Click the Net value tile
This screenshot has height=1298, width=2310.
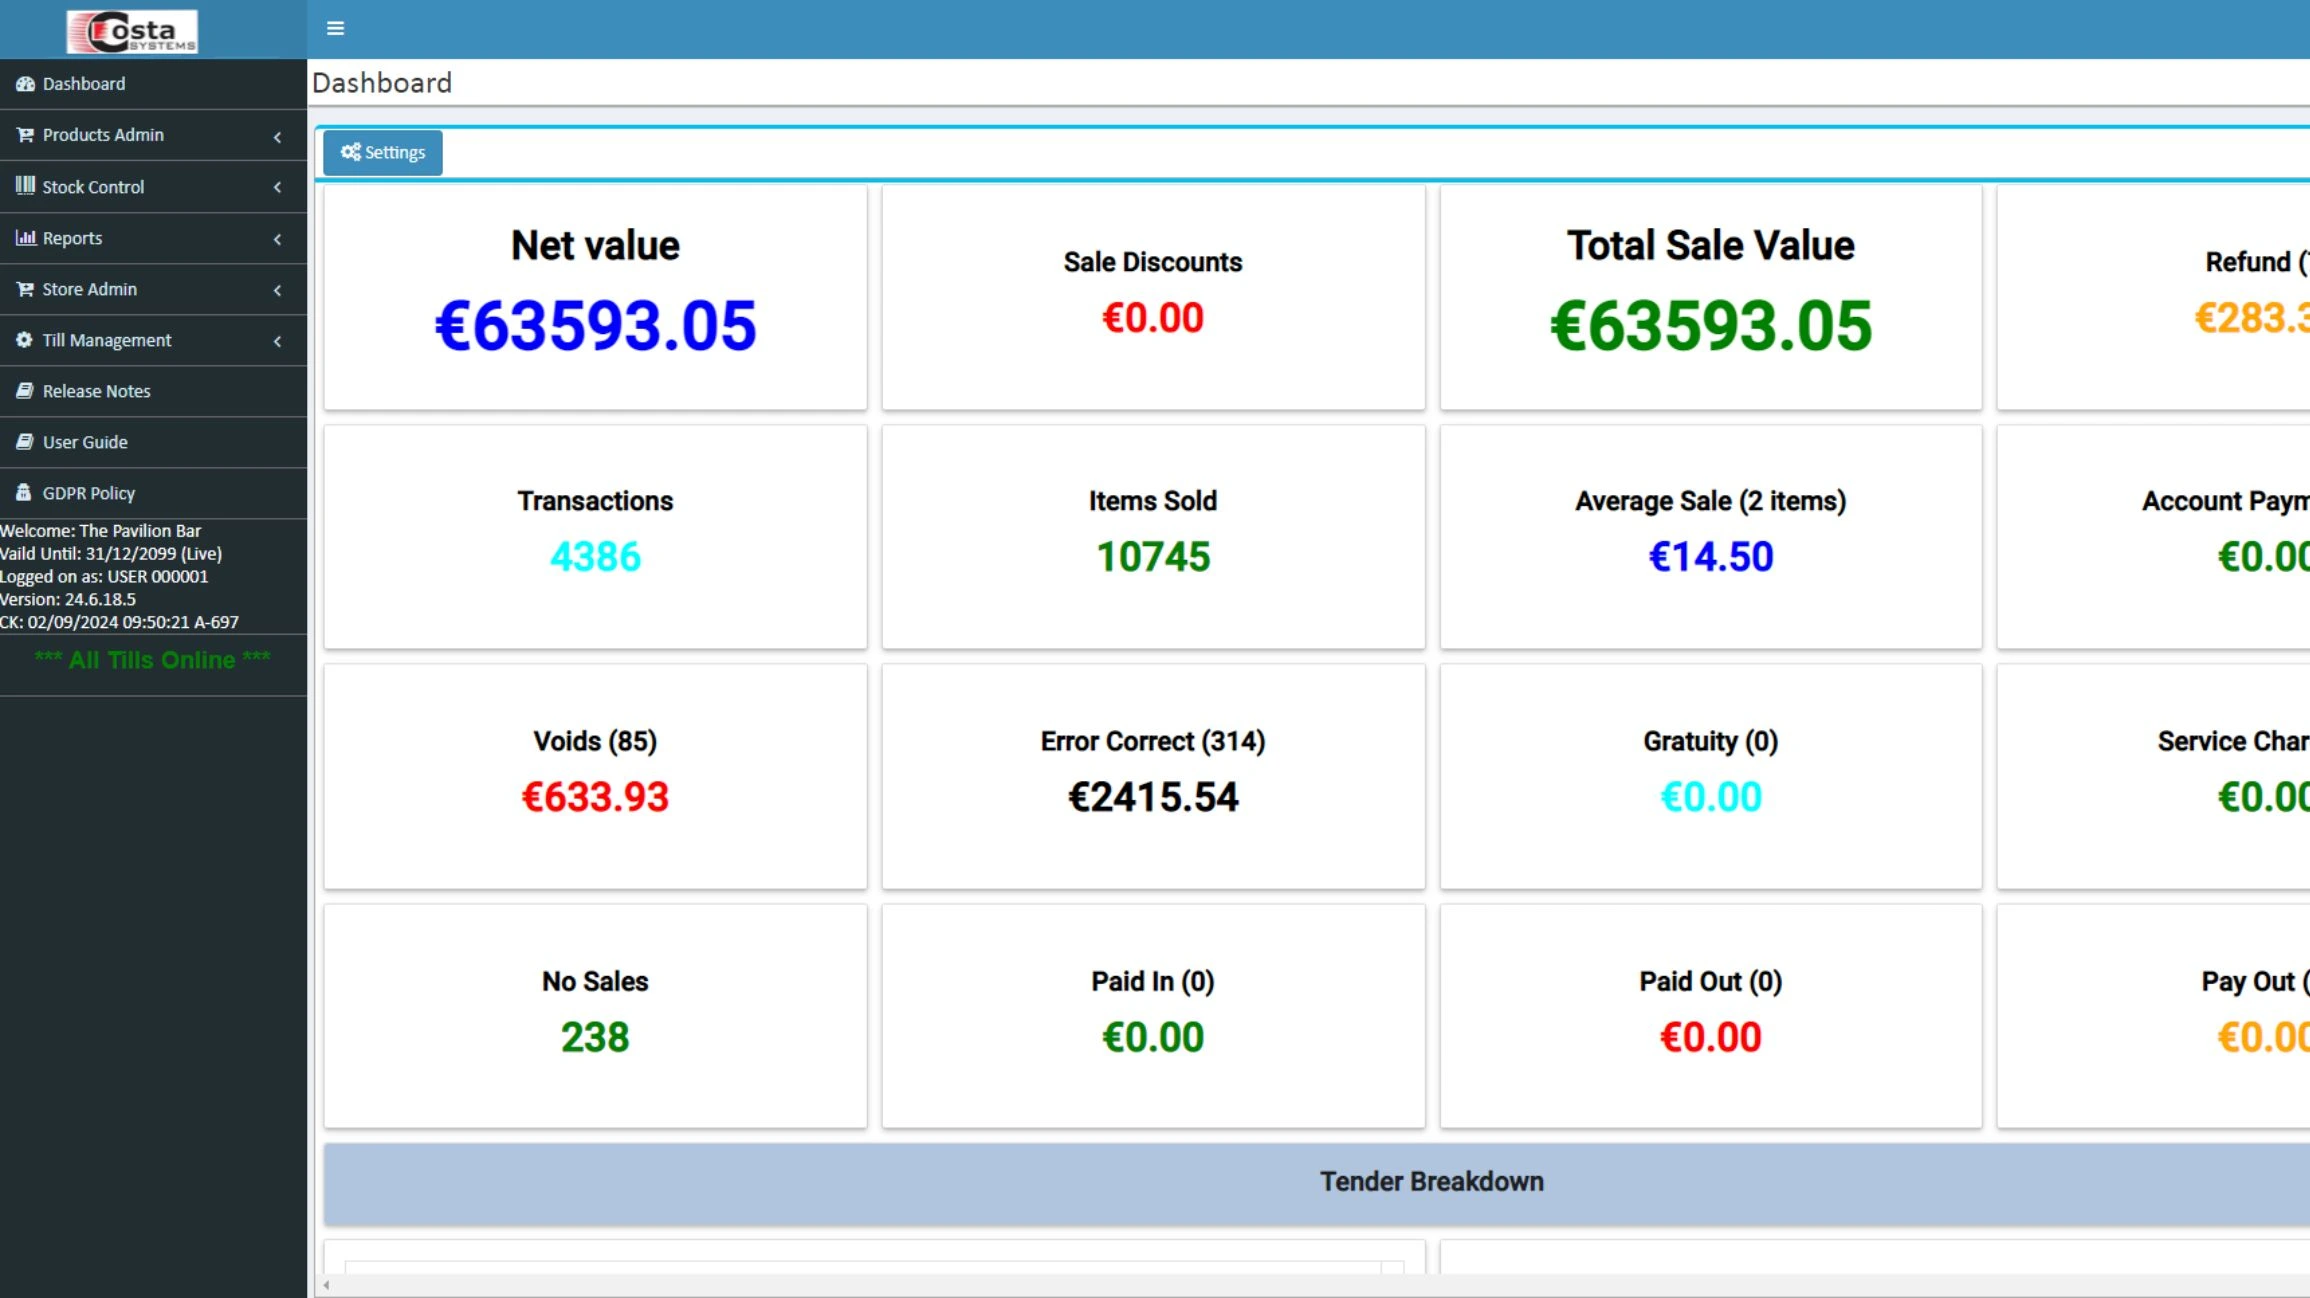(x=595, y=297)
